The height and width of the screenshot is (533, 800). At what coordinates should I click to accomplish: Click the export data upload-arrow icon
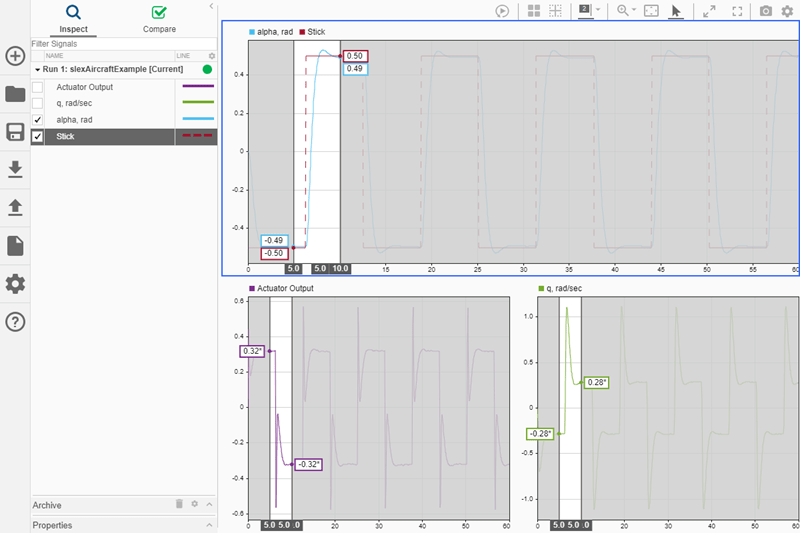[15, 207]
